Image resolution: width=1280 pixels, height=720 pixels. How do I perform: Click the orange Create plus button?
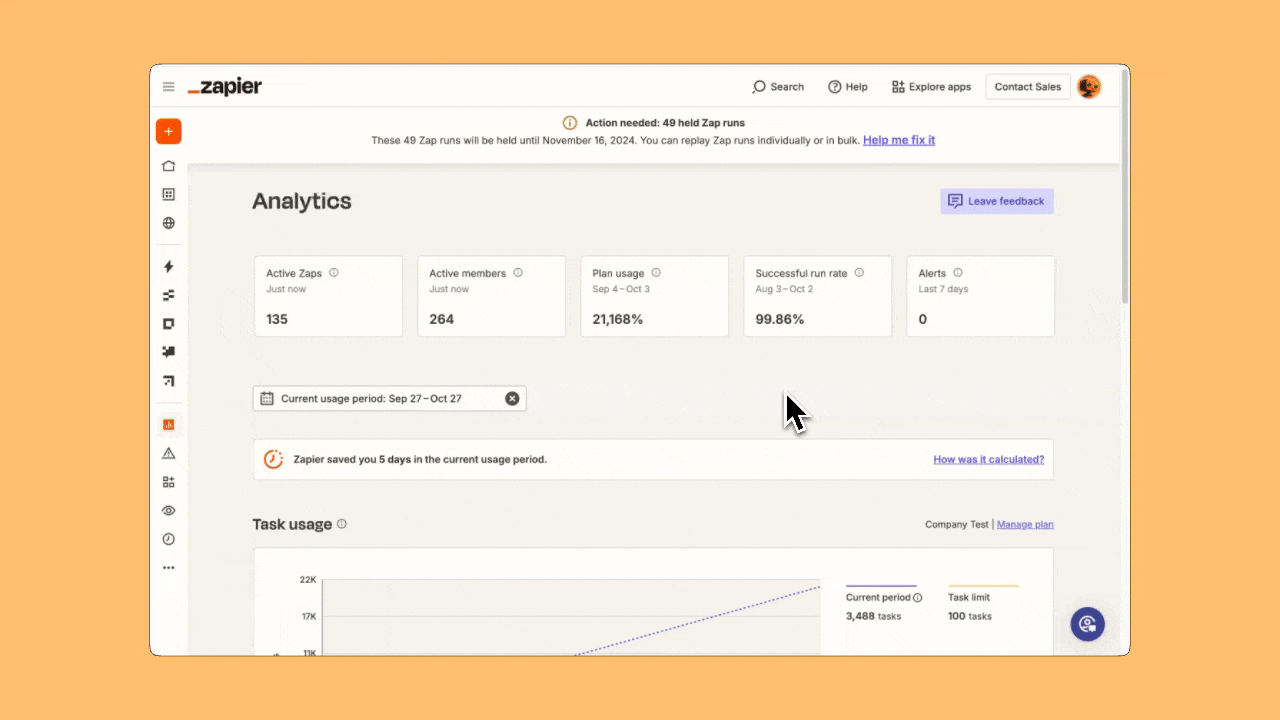click(x=168, y=131)
